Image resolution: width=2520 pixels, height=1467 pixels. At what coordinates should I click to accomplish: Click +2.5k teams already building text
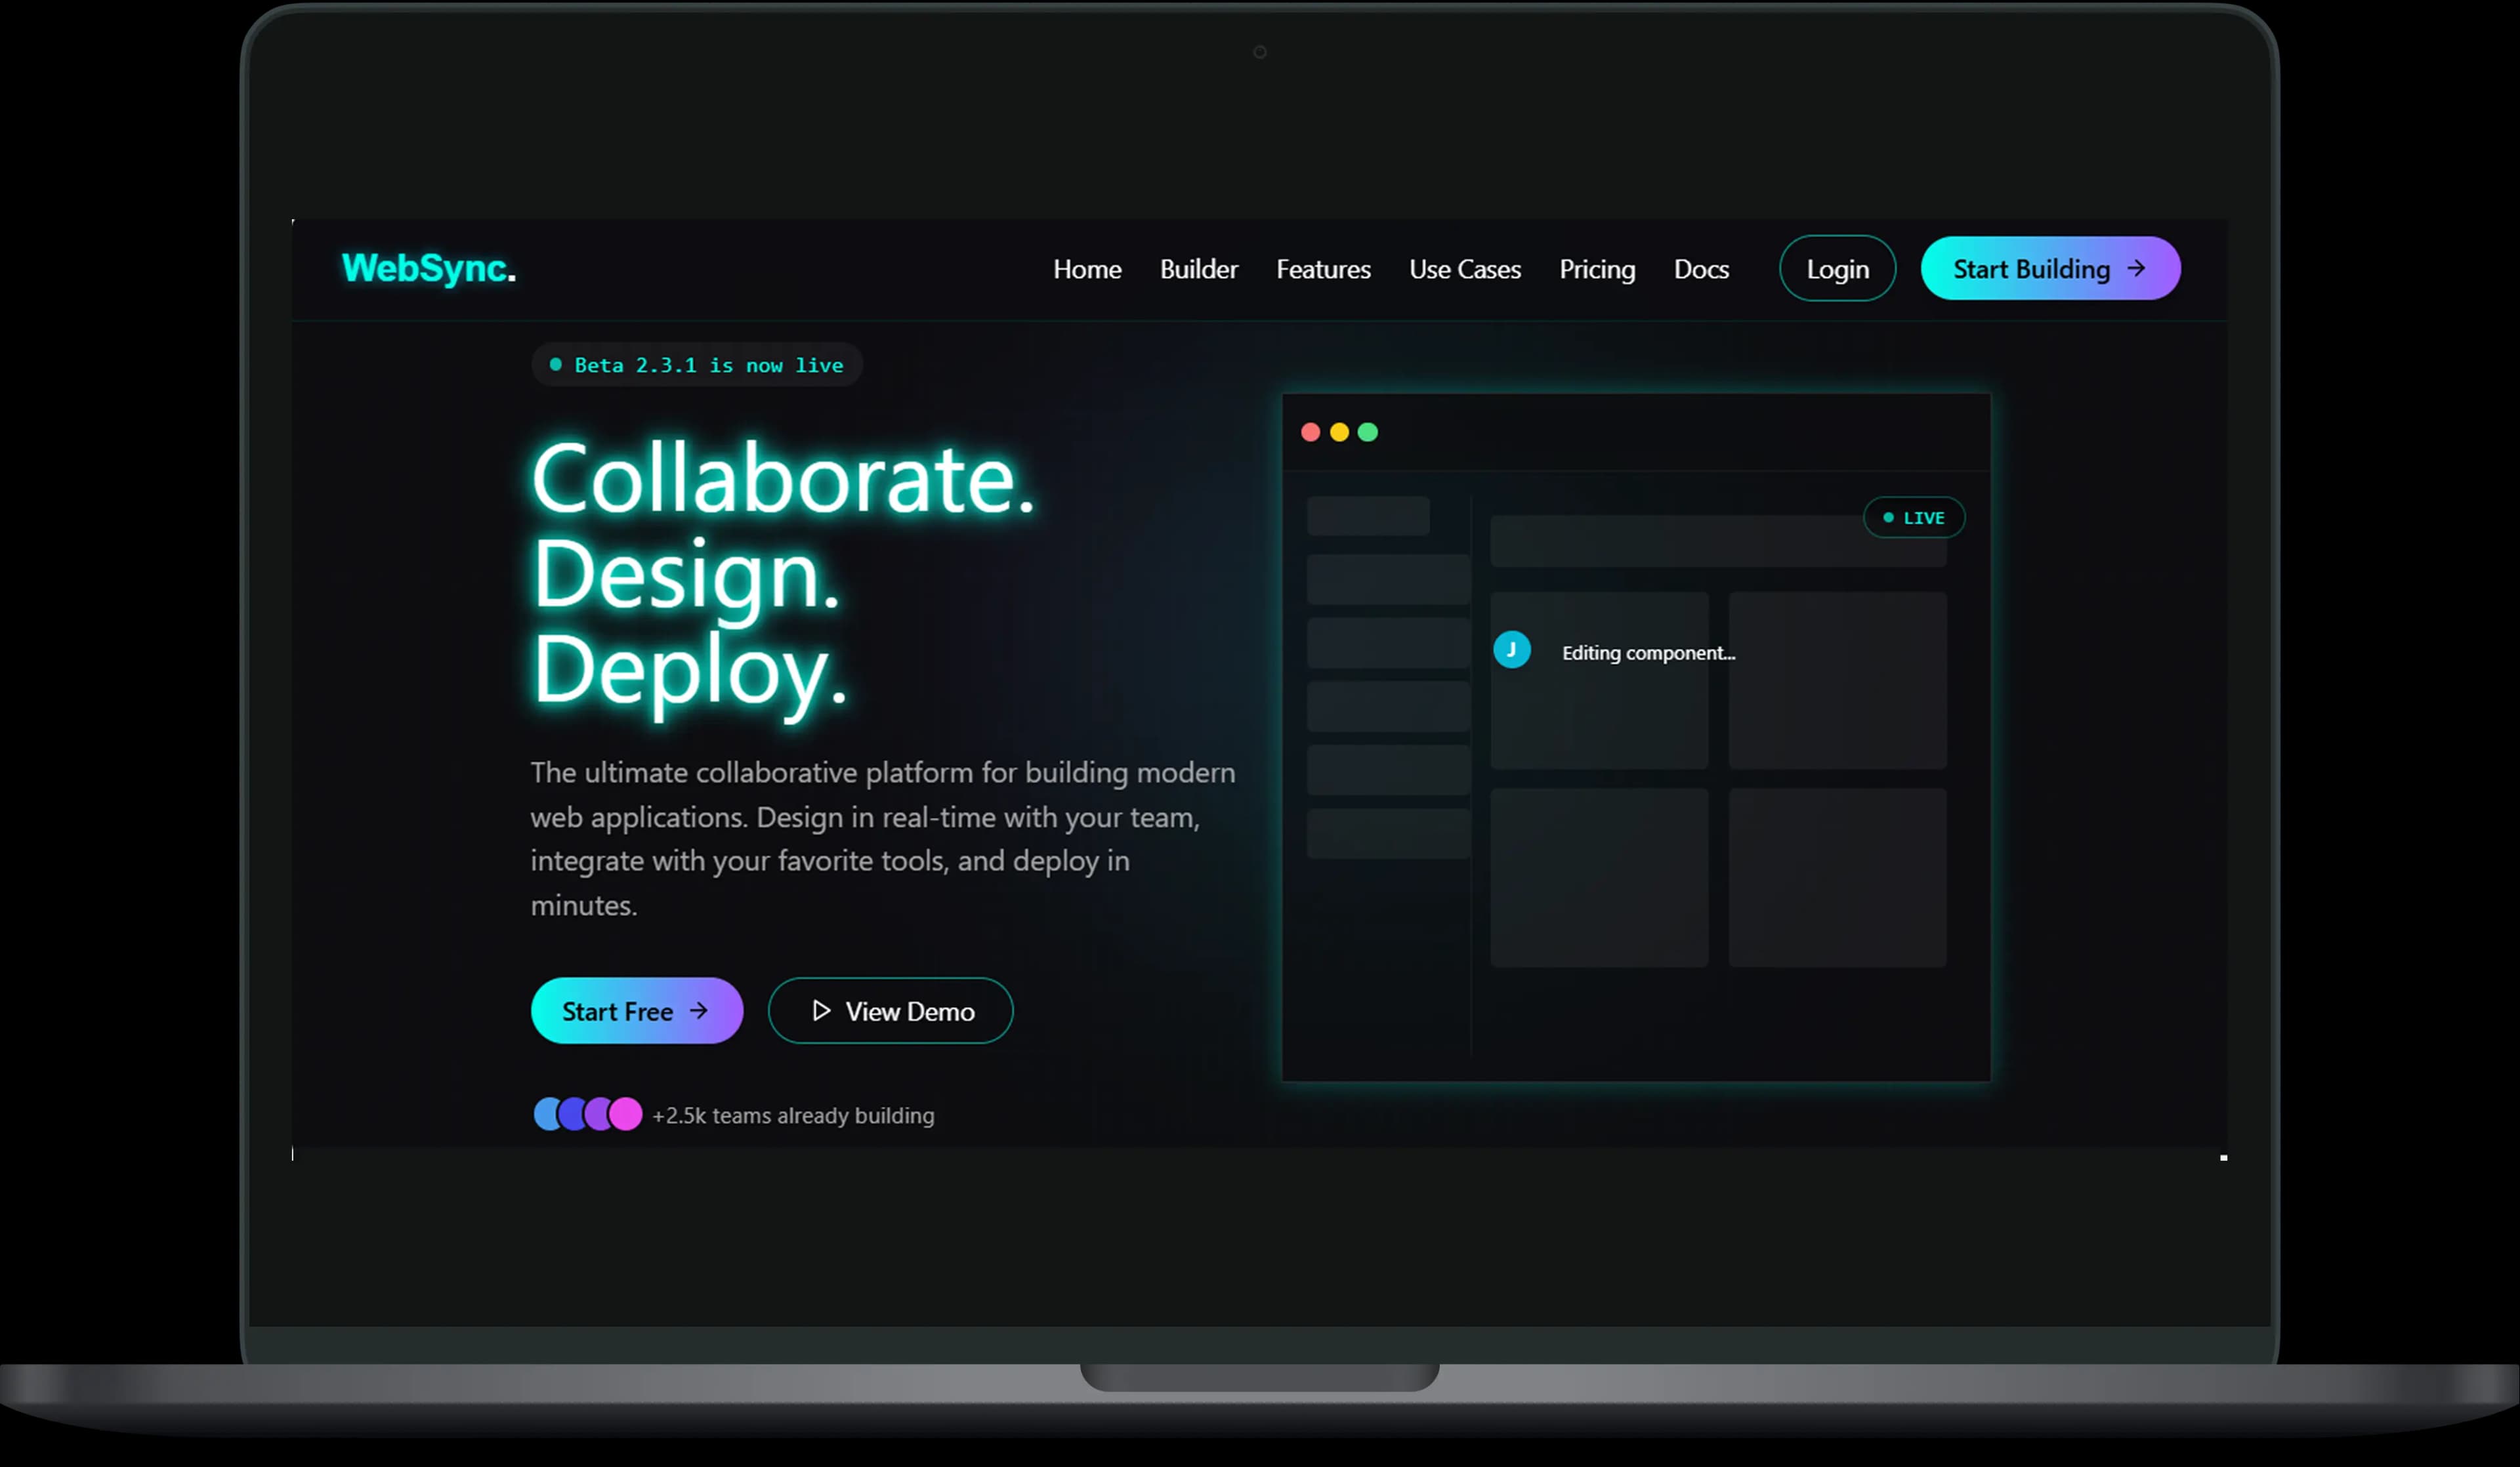[793, 1116]
